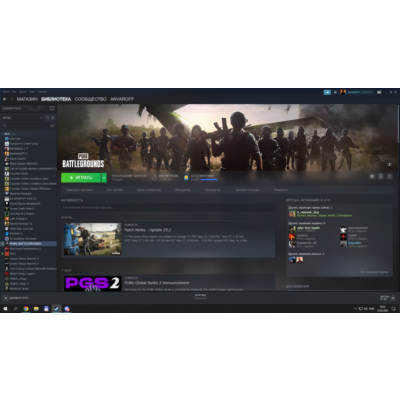Click the activity status input field

[x=168, y=207]
